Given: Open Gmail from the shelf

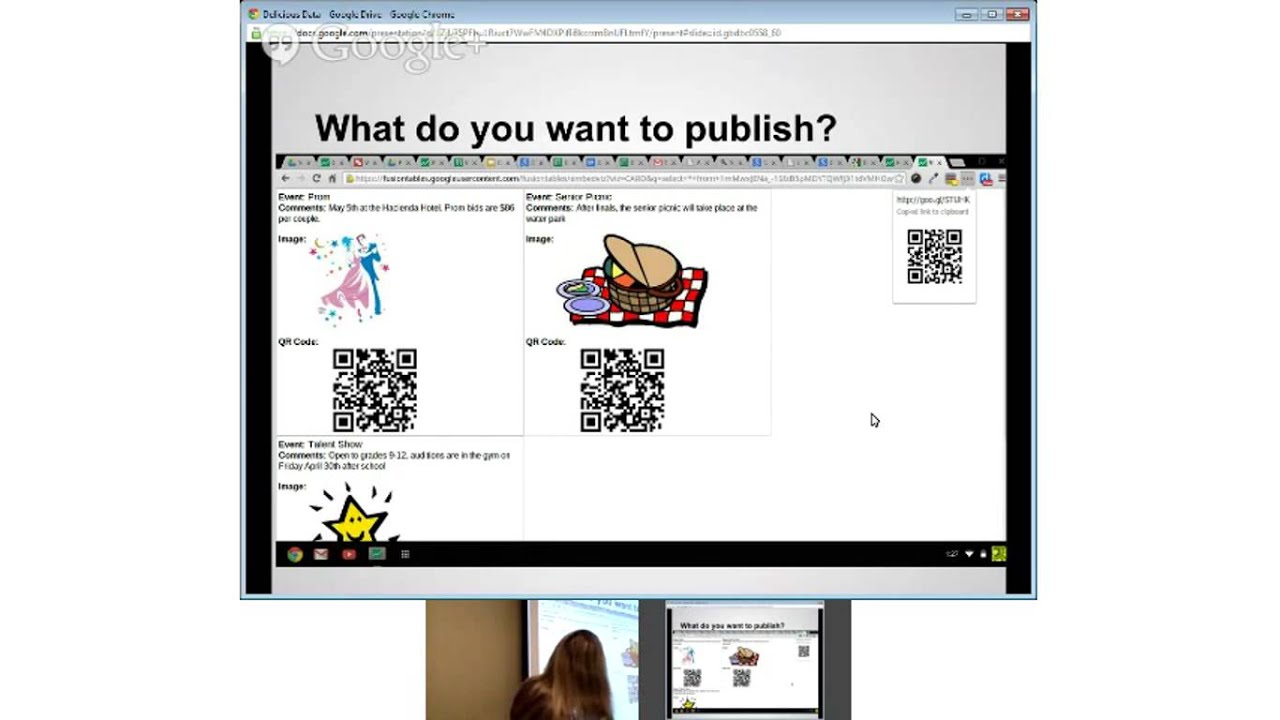Looking at the screenshot, I should 321,554.
